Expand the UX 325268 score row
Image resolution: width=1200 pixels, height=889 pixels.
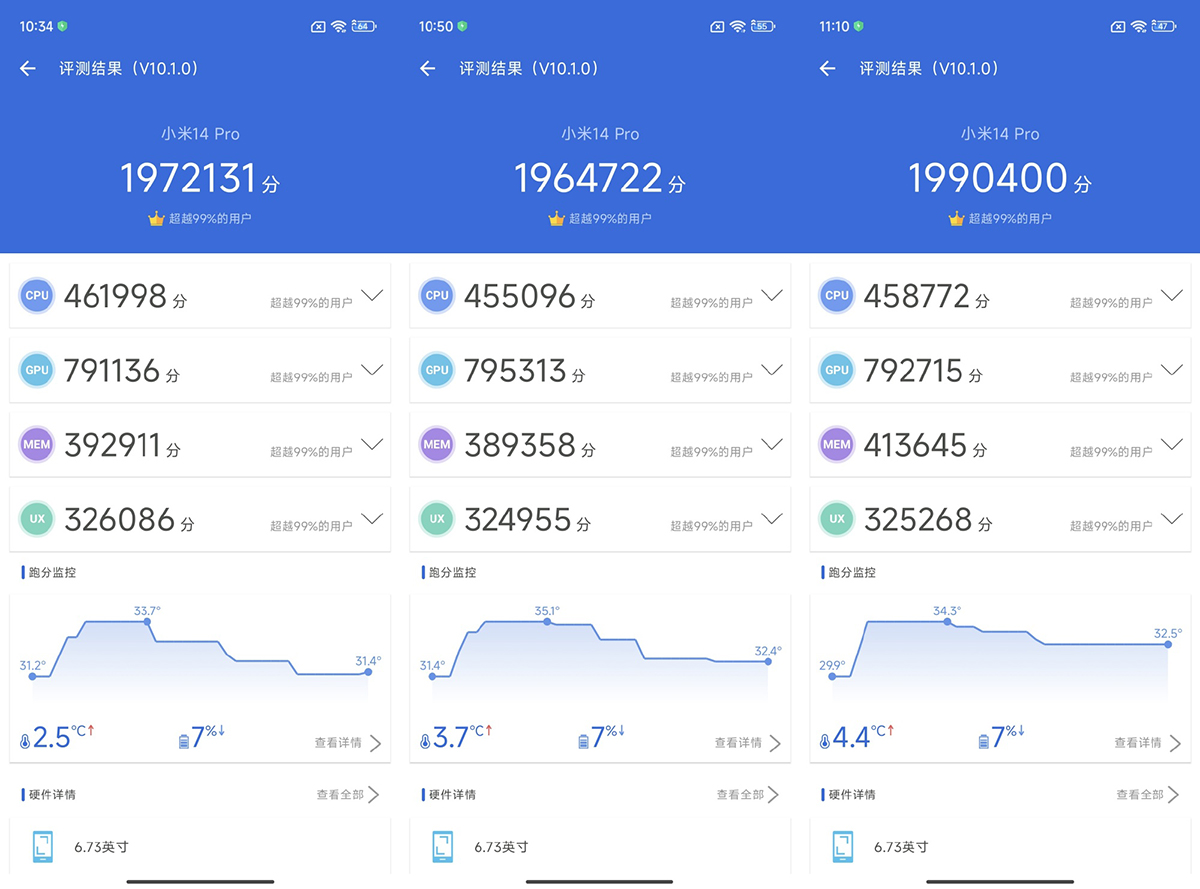click(x=1172, y=518)
